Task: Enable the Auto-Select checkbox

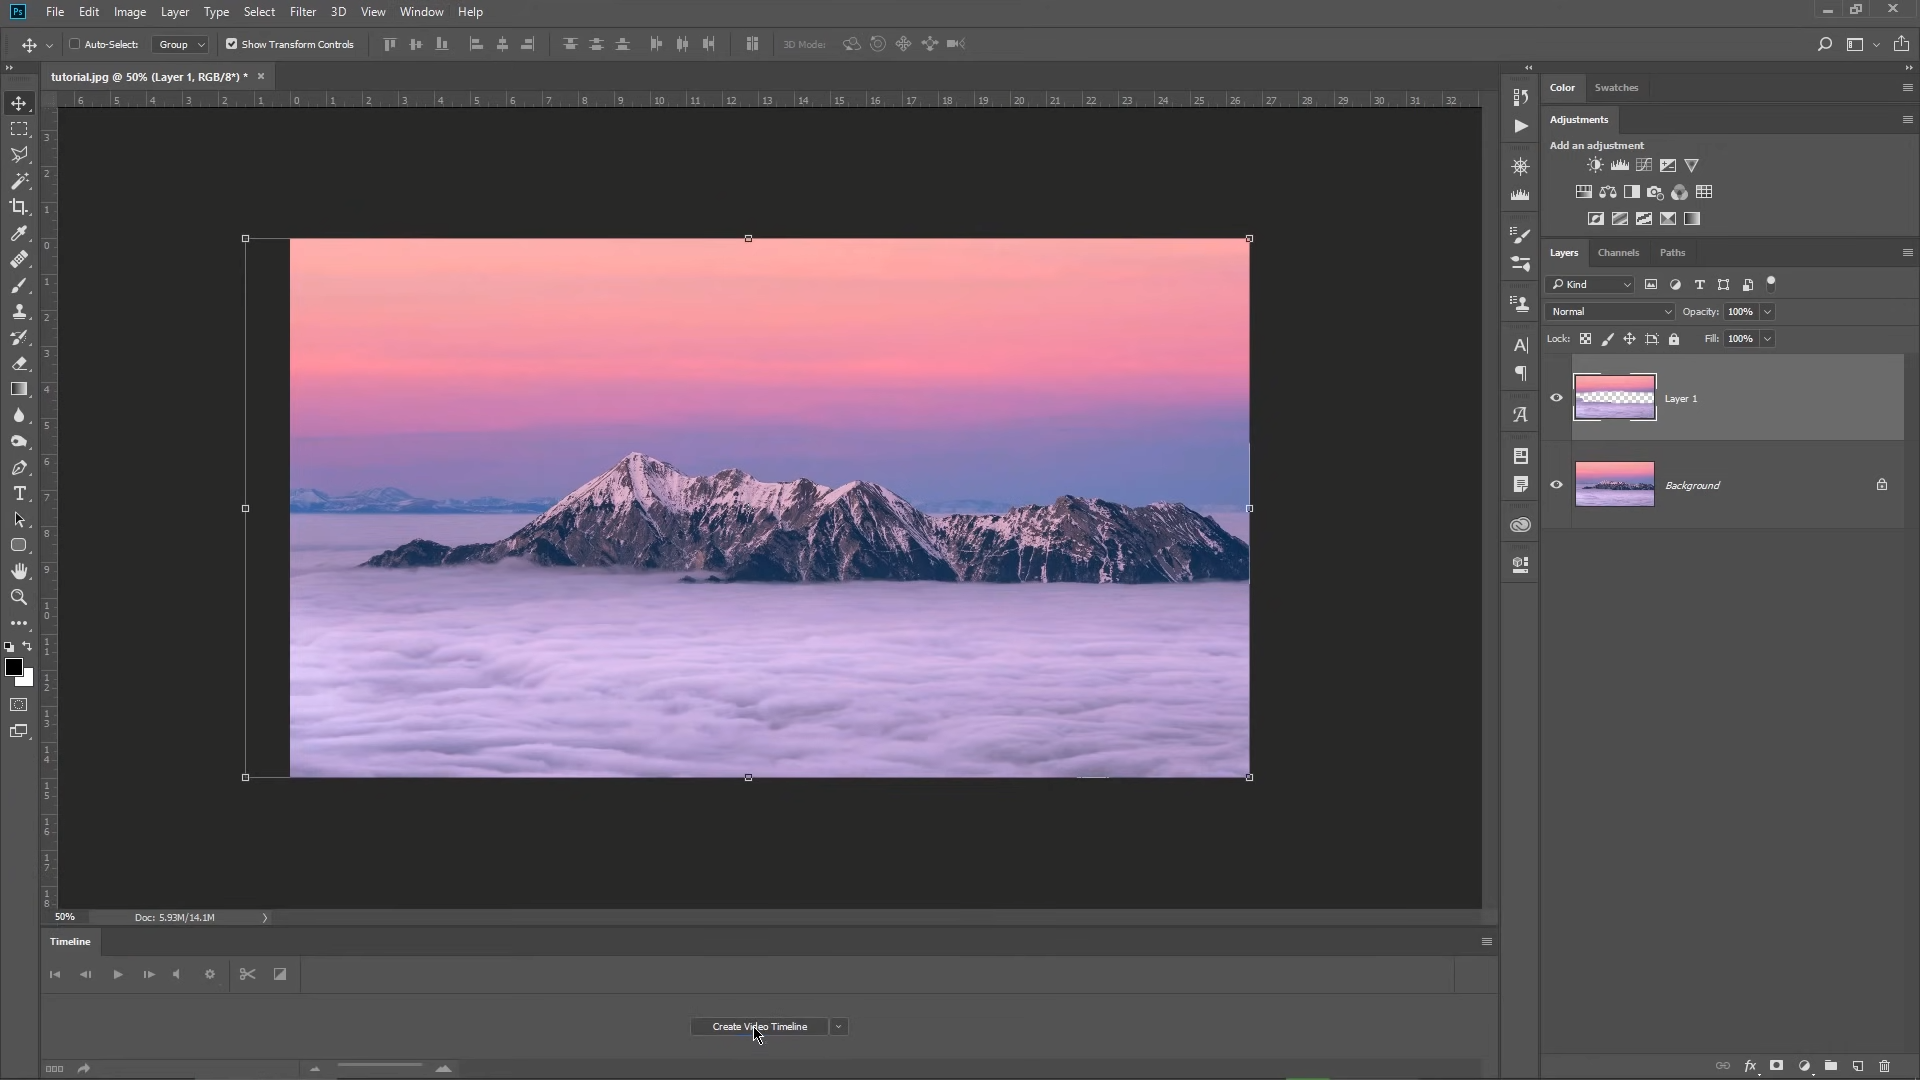Action: click(75, 44)
